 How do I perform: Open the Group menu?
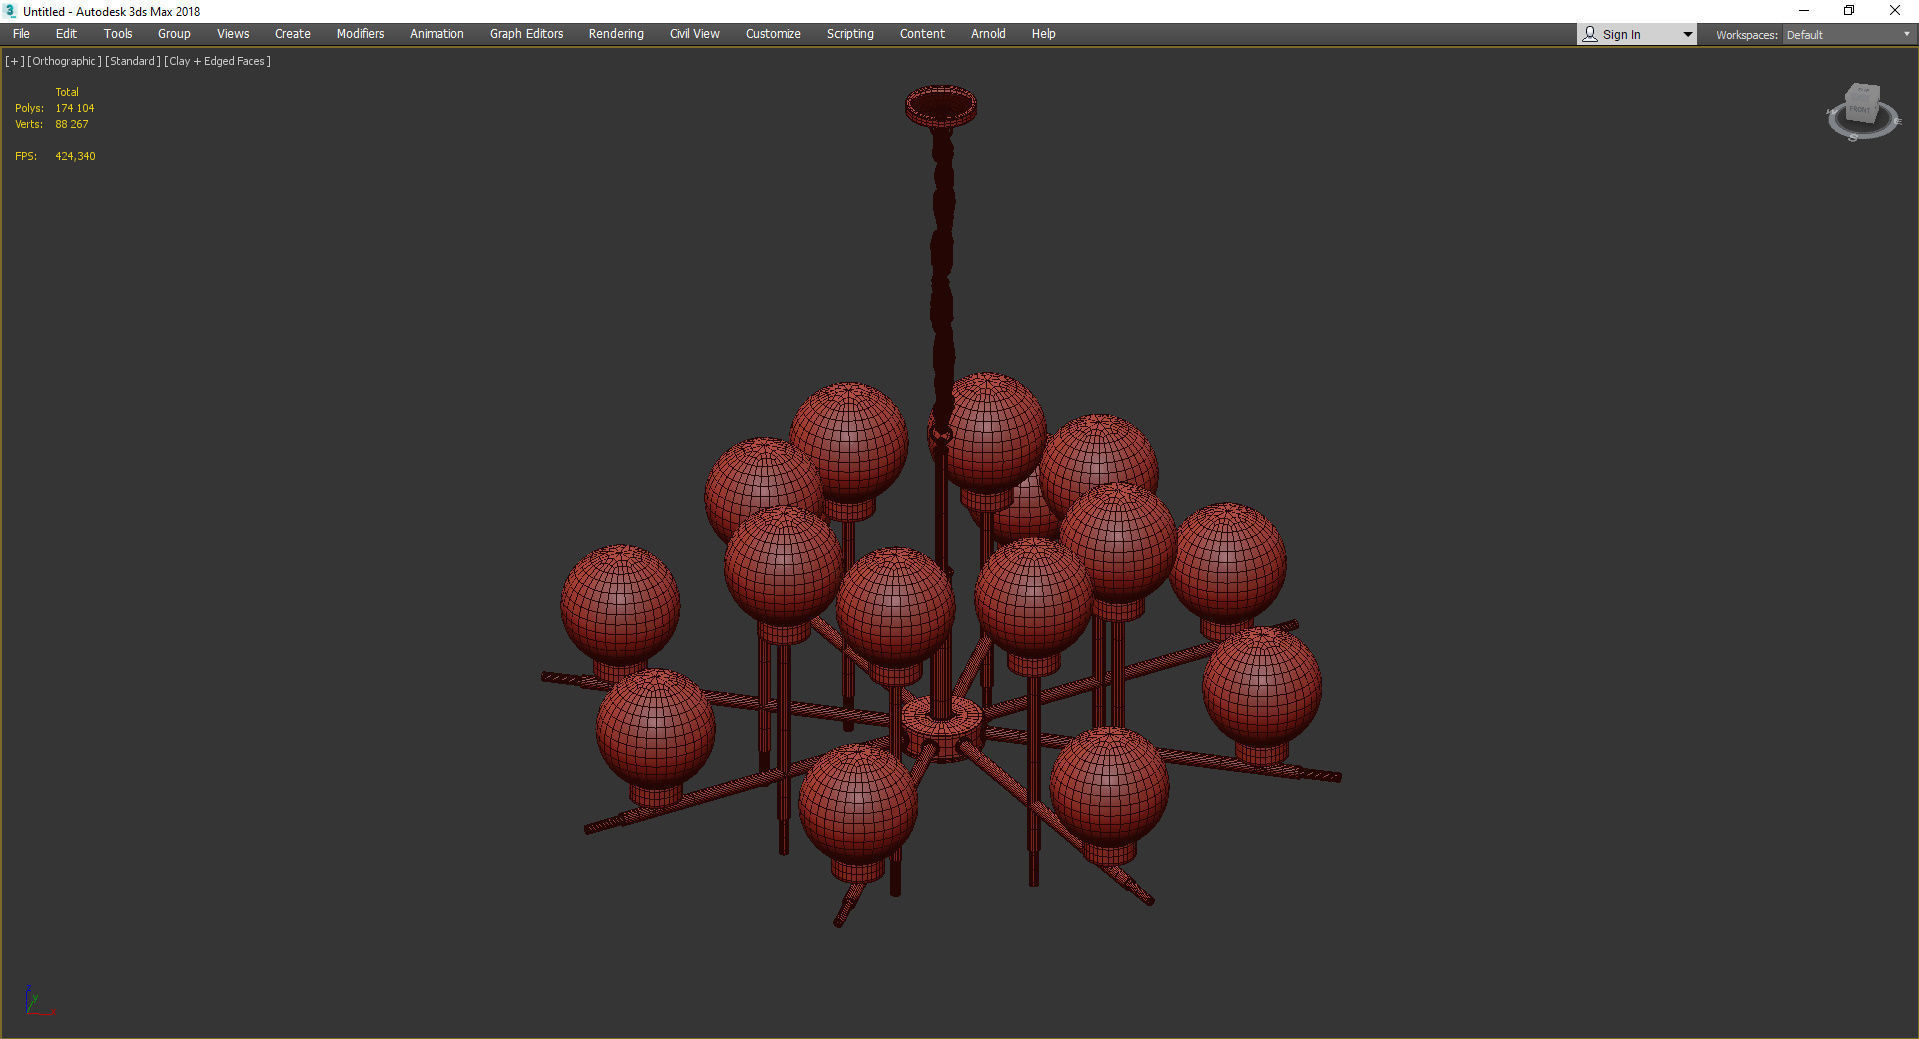point(174,34)
